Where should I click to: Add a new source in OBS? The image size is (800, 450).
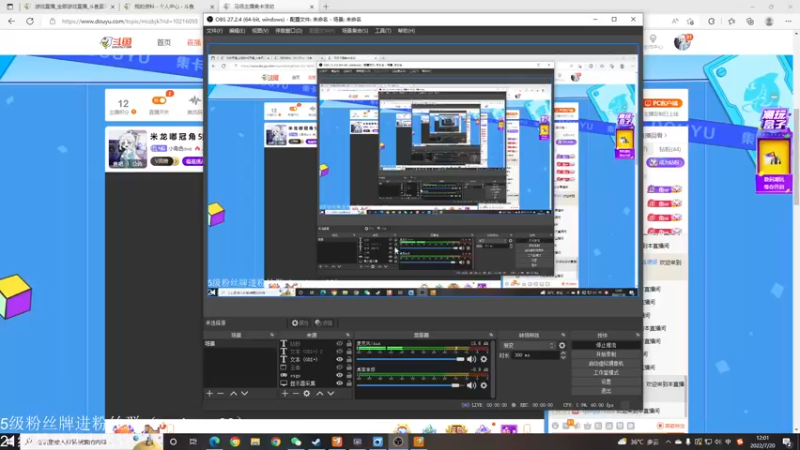coord(285,393)
